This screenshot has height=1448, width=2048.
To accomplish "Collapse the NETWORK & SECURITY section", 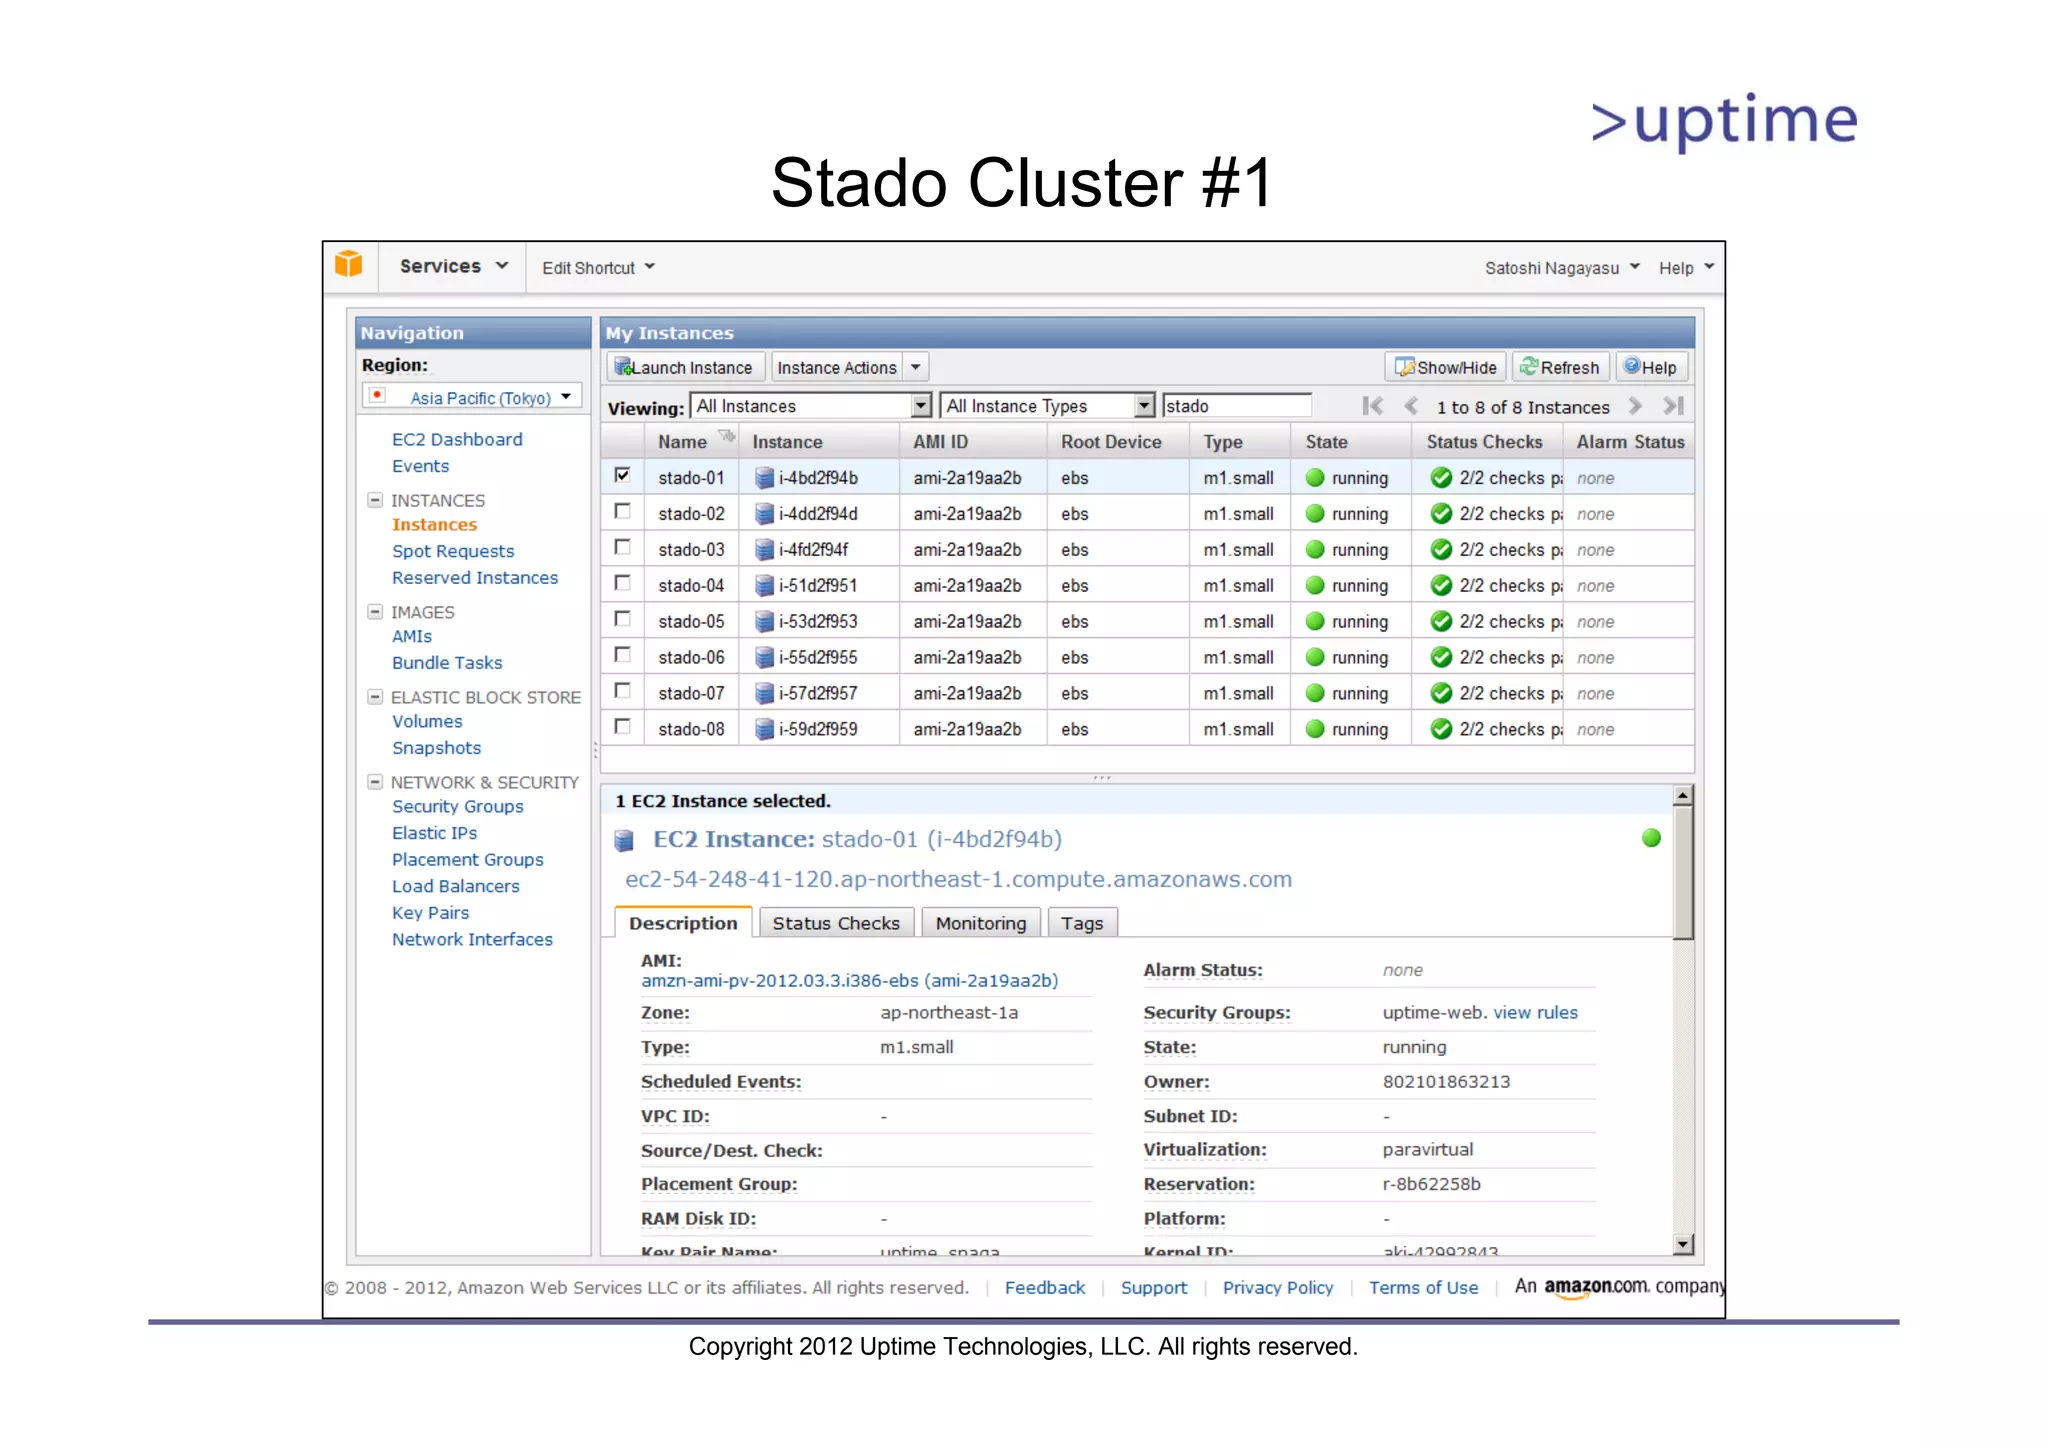I will pos(375,782).
